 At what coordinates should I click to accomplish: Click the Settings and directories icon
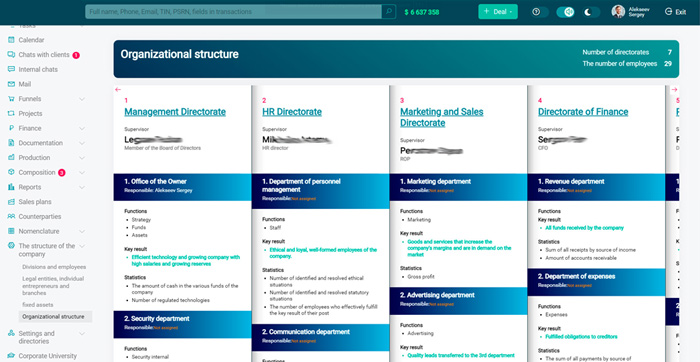tap(11, 333)
